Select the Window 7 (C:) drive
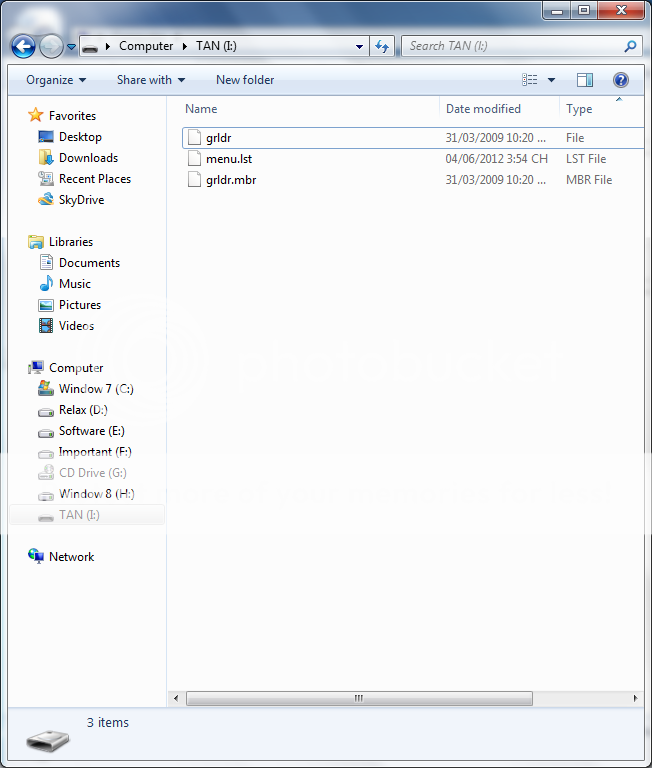Image resolution: width=652 pixels, height=768 pixels. (95, 389)
